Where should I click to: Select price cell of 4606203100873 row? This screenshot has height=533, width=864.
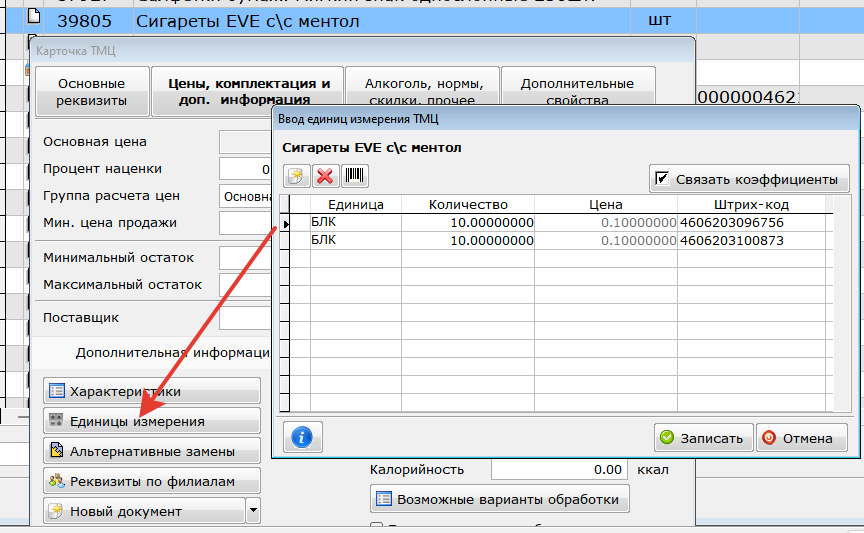pyautogui.click(x=606, y=240)
